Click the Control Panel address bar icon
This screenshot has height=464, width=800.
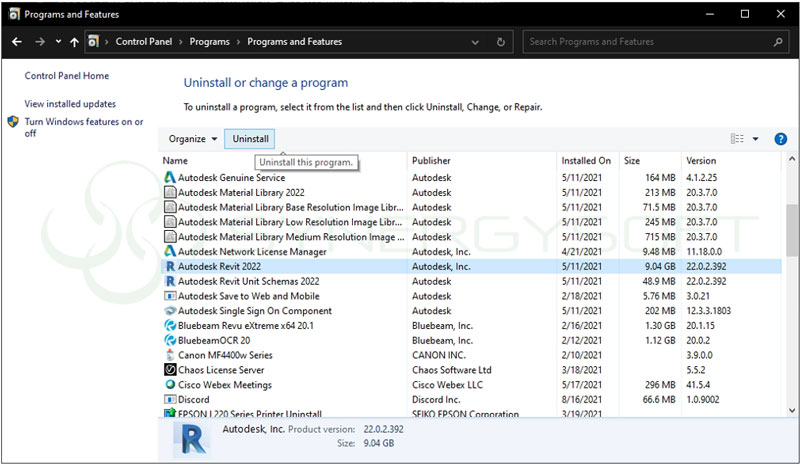tap(93, 41)
